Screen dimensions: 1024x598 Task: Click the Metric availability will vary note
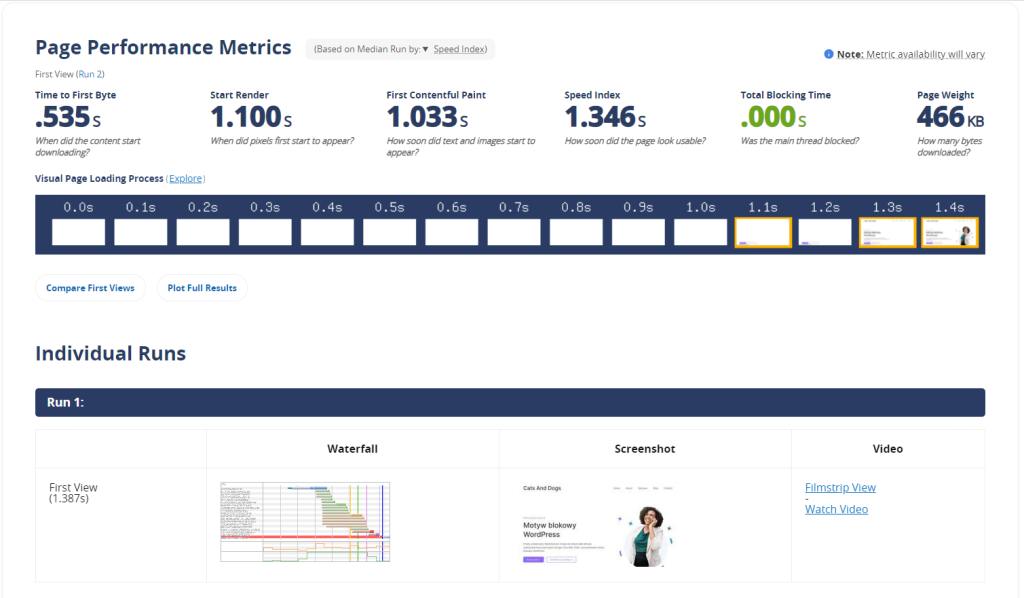(925, 54)
